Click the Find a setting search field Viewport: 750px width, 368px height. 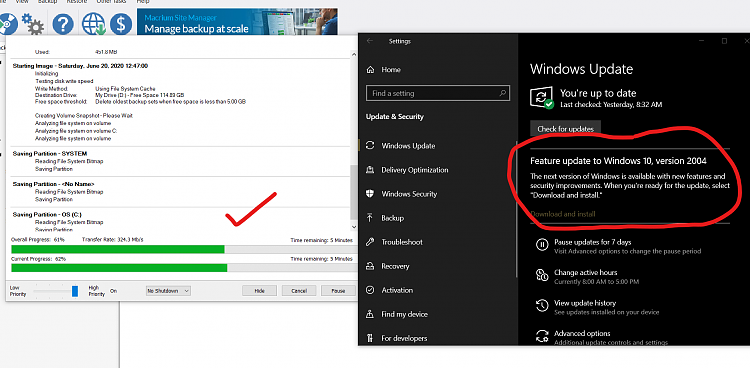coord(438,93)
